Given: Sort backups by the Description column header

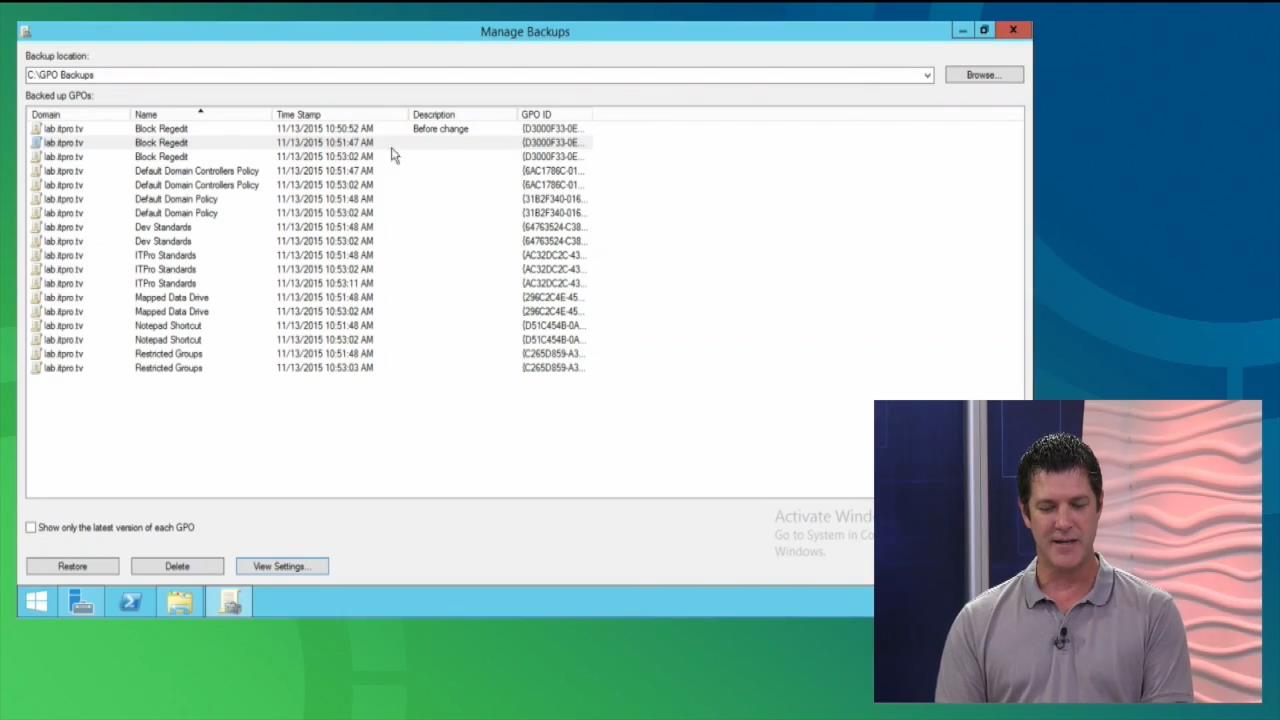Looking at the screenshot, I should (x=463, y=115).
